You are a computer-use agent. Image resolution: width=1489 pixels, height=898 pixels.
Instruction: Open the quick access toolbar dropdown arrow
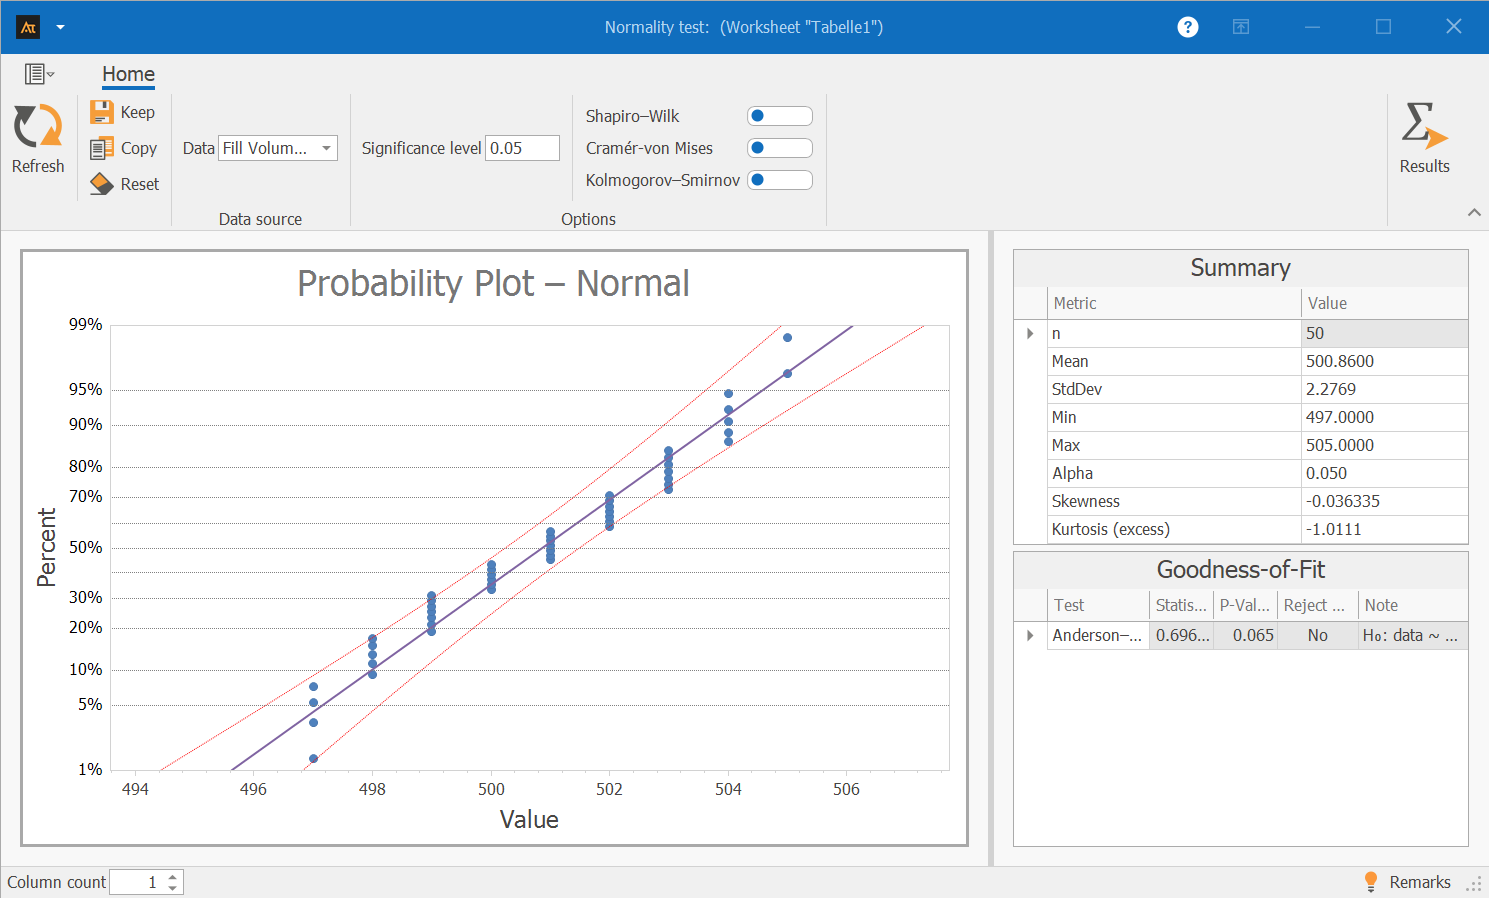click(x=60, y=27)
